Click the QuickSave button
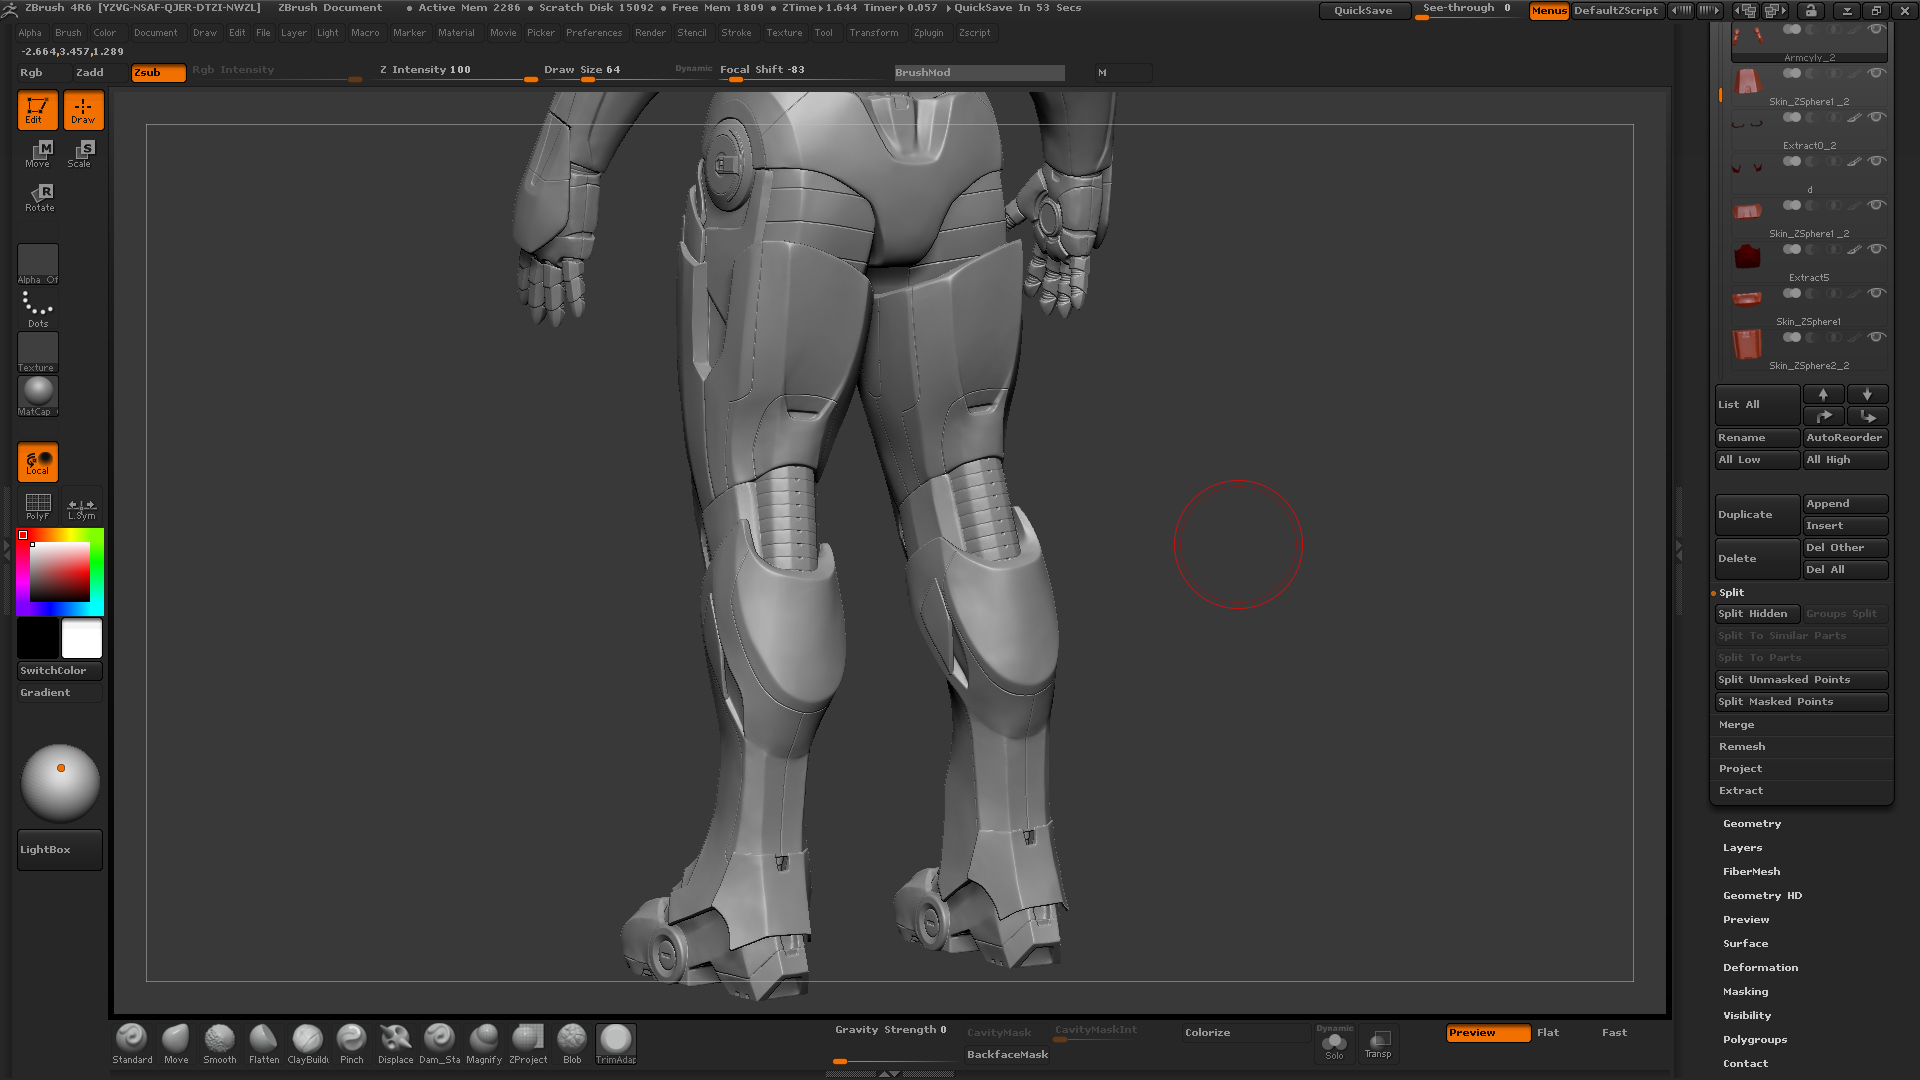 coord(1364,10)
